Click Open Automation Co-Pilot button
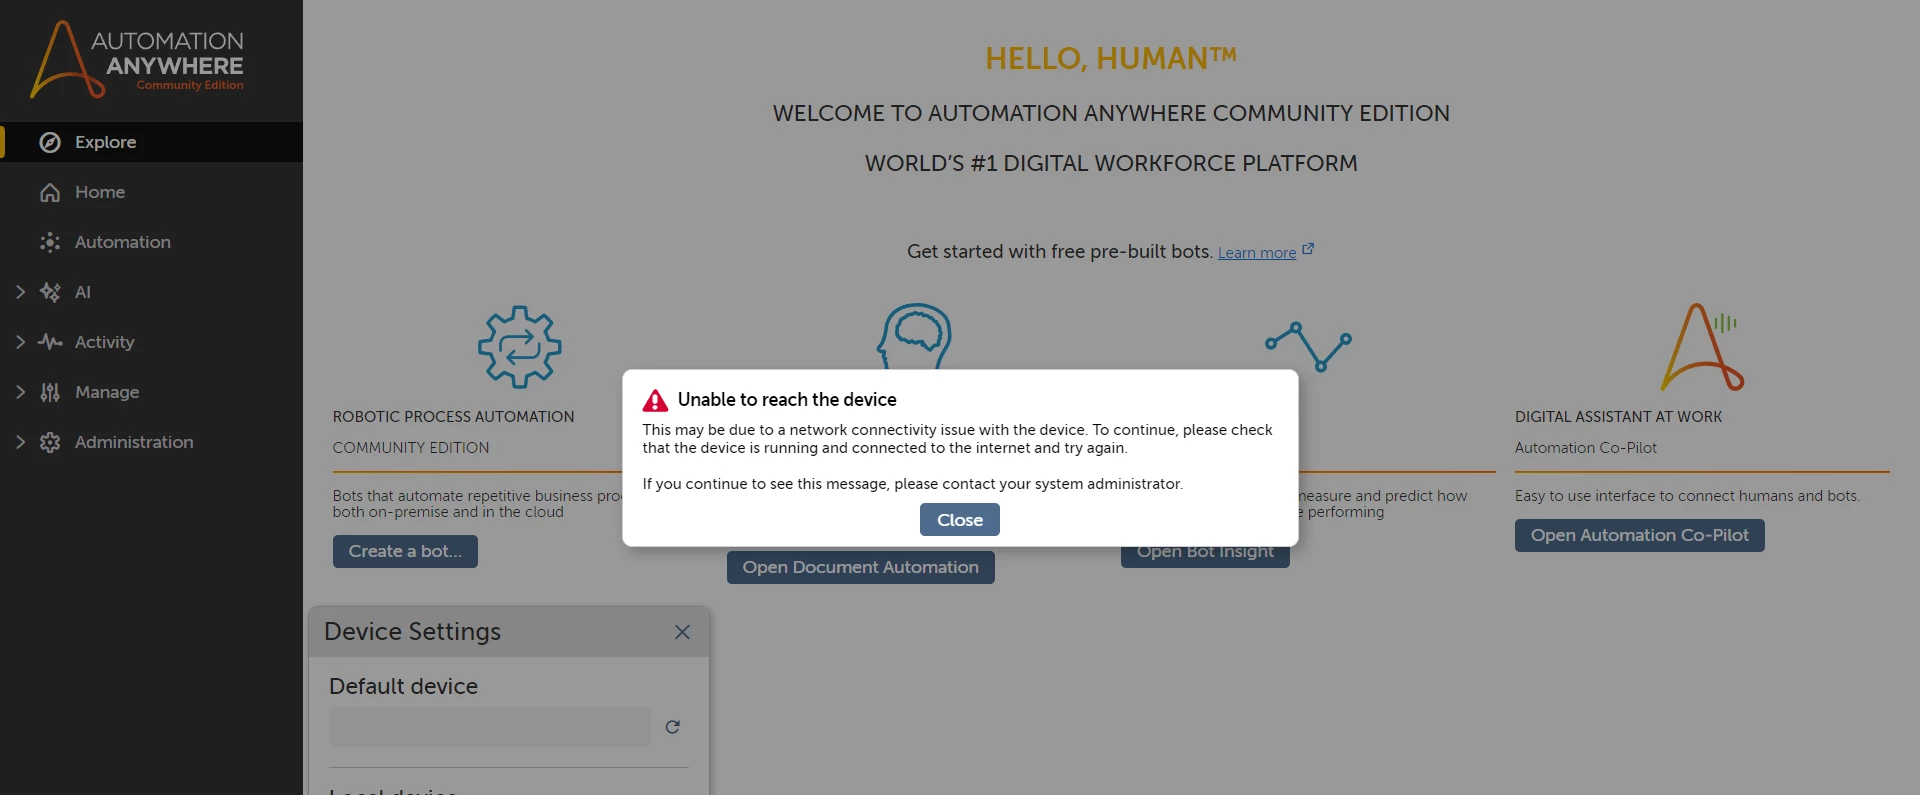Image resolution: width=1920 pixels, height=795 pixels. pos(1640,535)
